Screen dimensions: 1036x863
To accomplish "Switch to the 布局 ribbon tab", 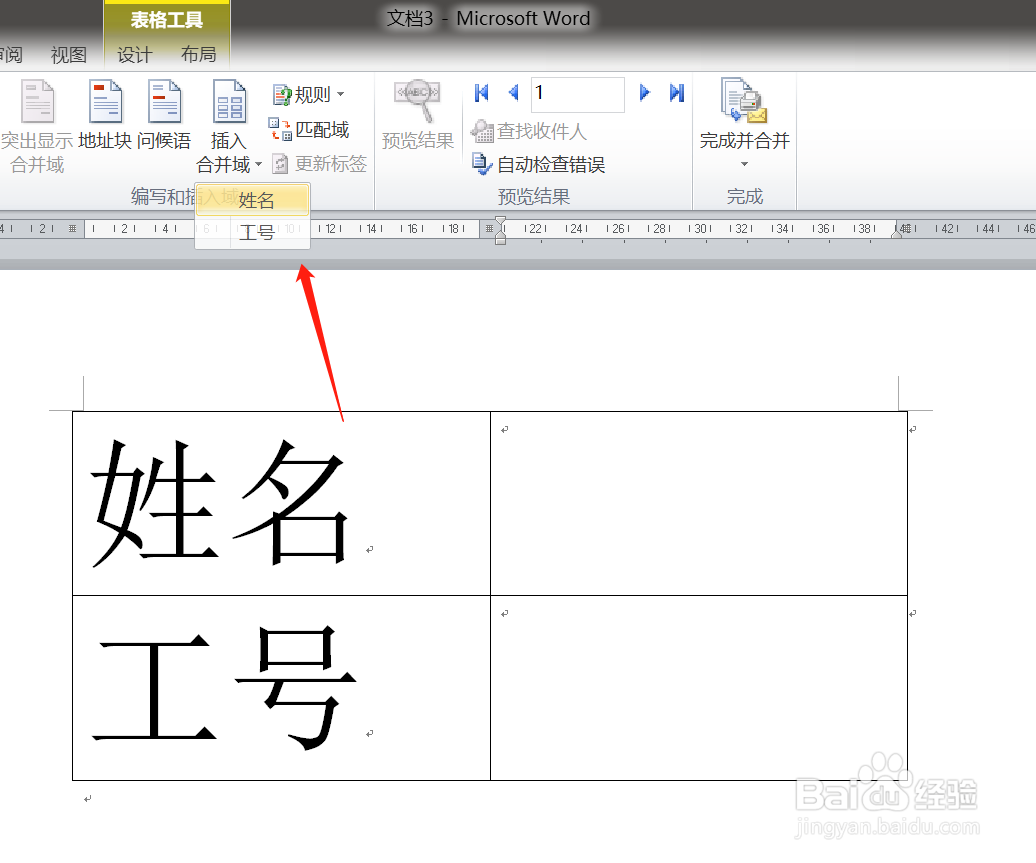I will [198, 55].
